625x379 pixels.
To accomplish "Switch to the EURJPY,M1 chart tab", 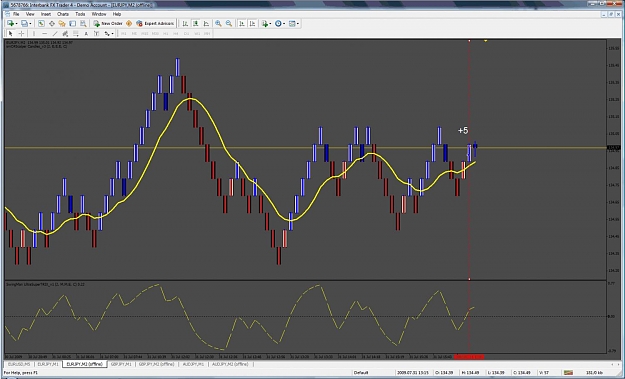I will 48,364.
